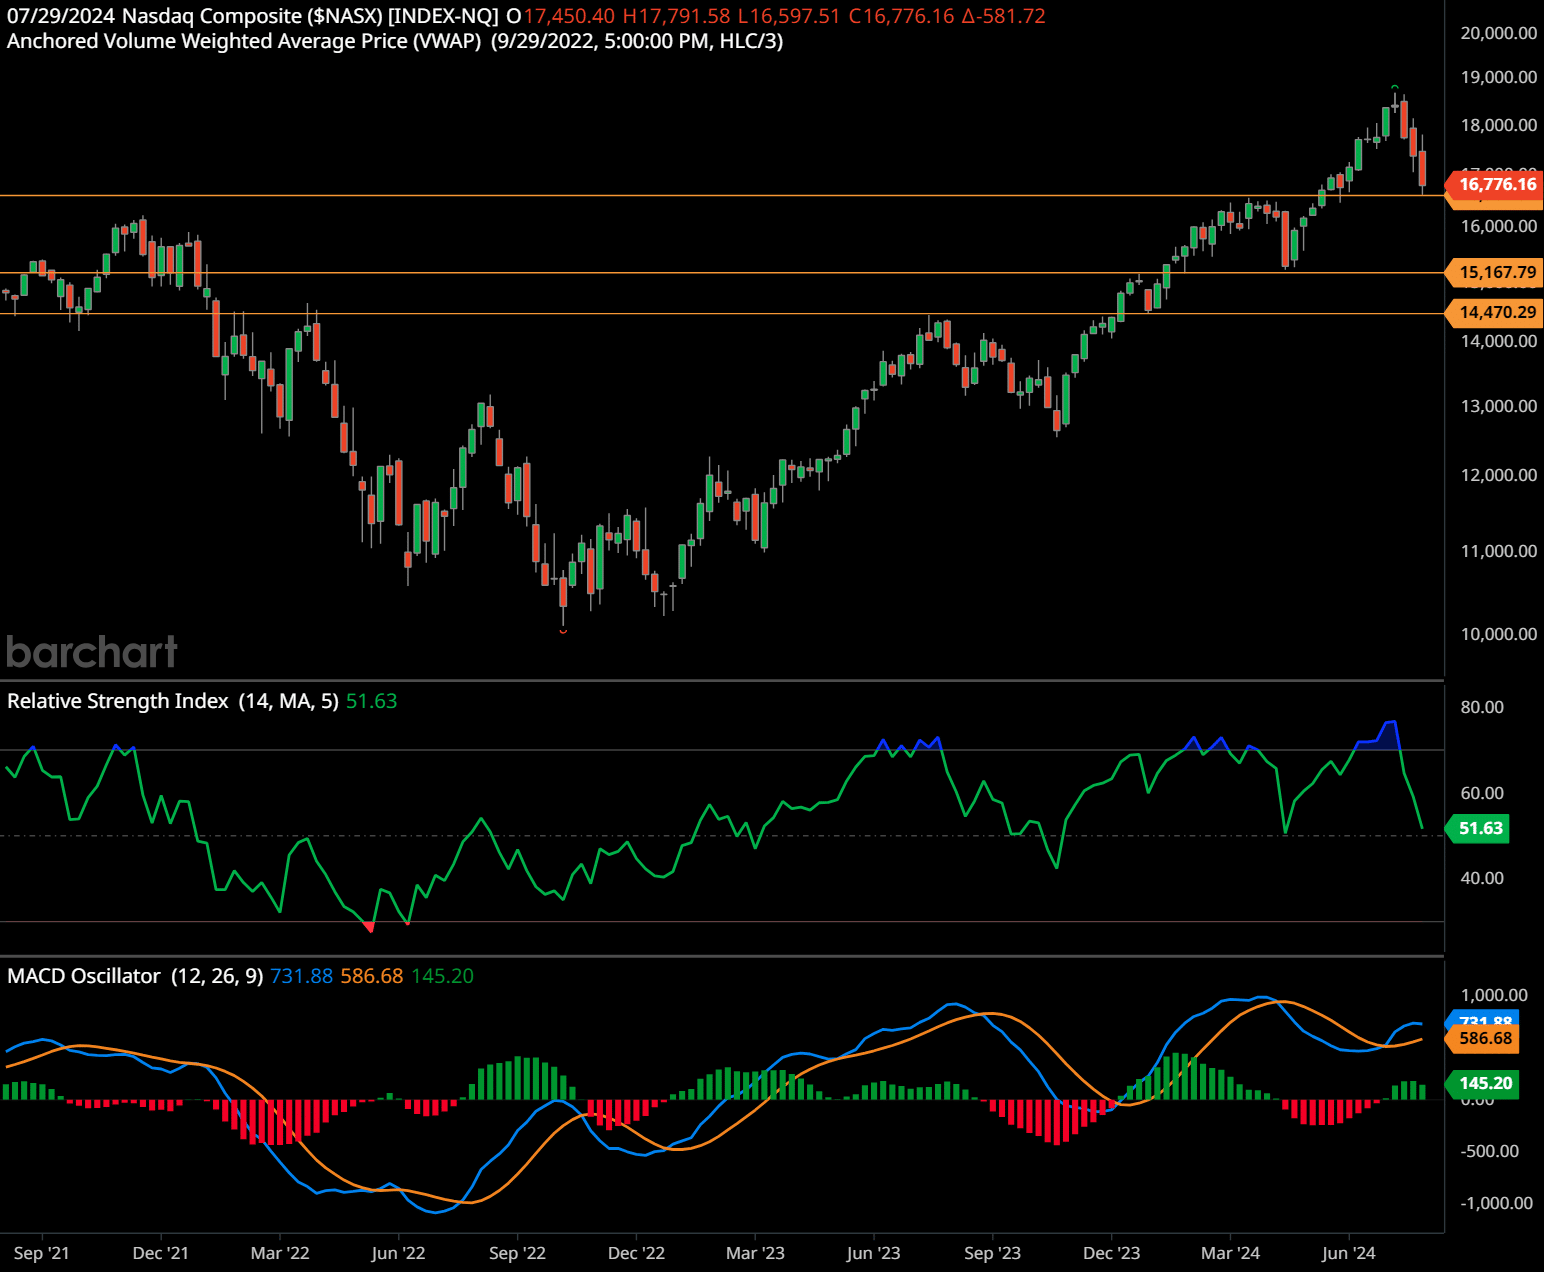Screen dimensions: 1544x1272
Task: Click the RSI 80.00 axis label
Action: tap(1481, 707)
